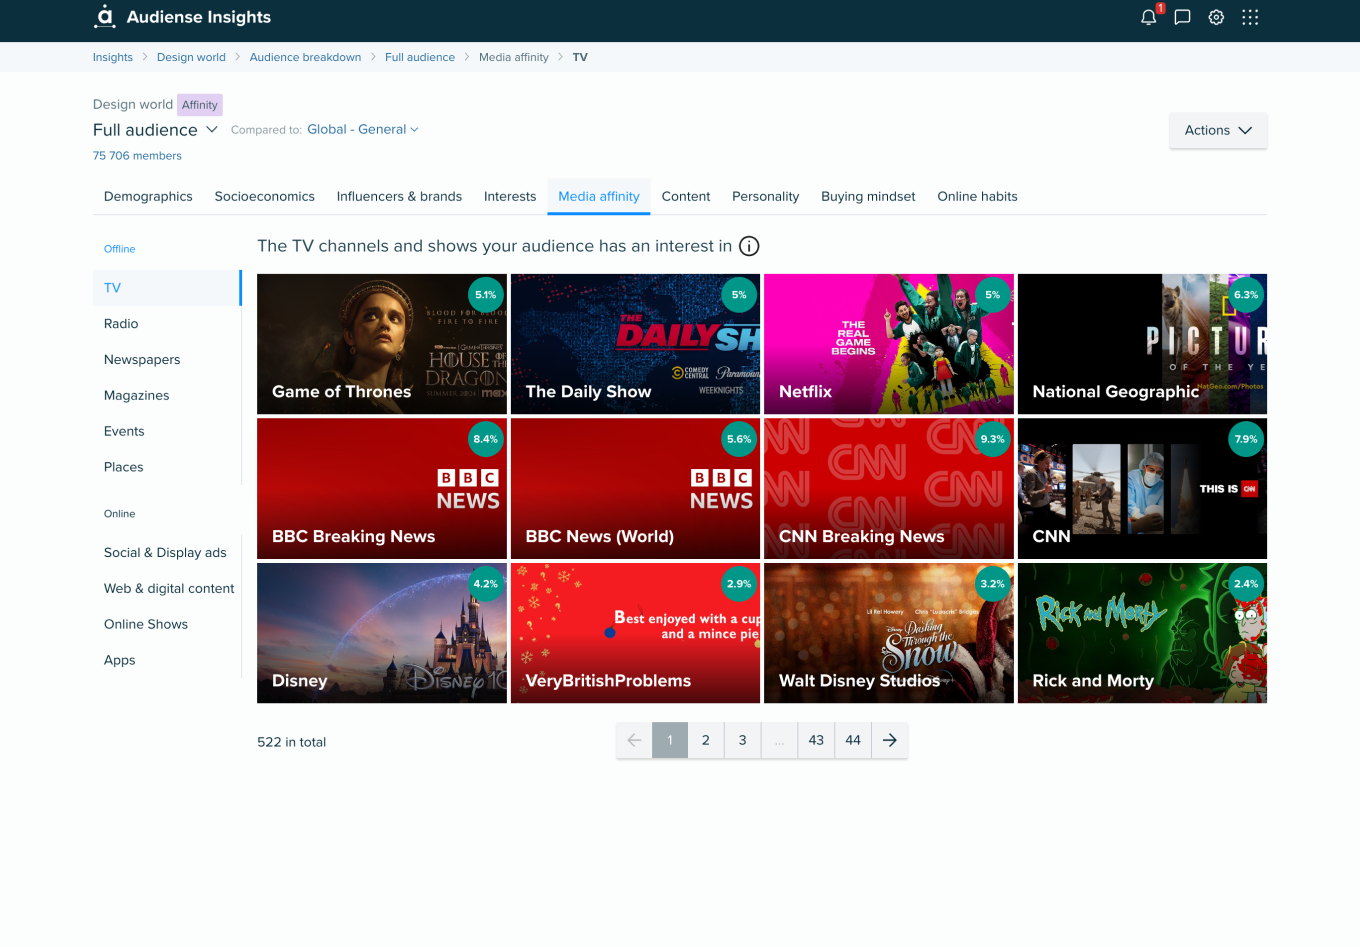Open Social & Display ads section
The height and width of the screenshot is (947, 1360).
[x=167, y=552]
